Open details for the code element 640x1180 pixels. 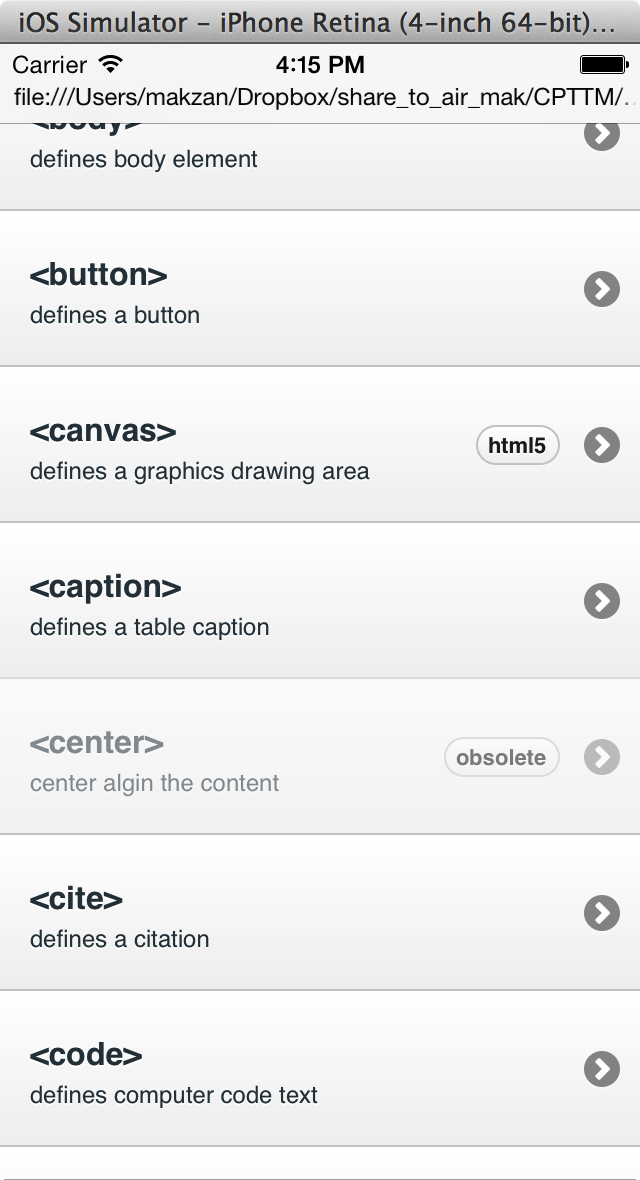601,1069
